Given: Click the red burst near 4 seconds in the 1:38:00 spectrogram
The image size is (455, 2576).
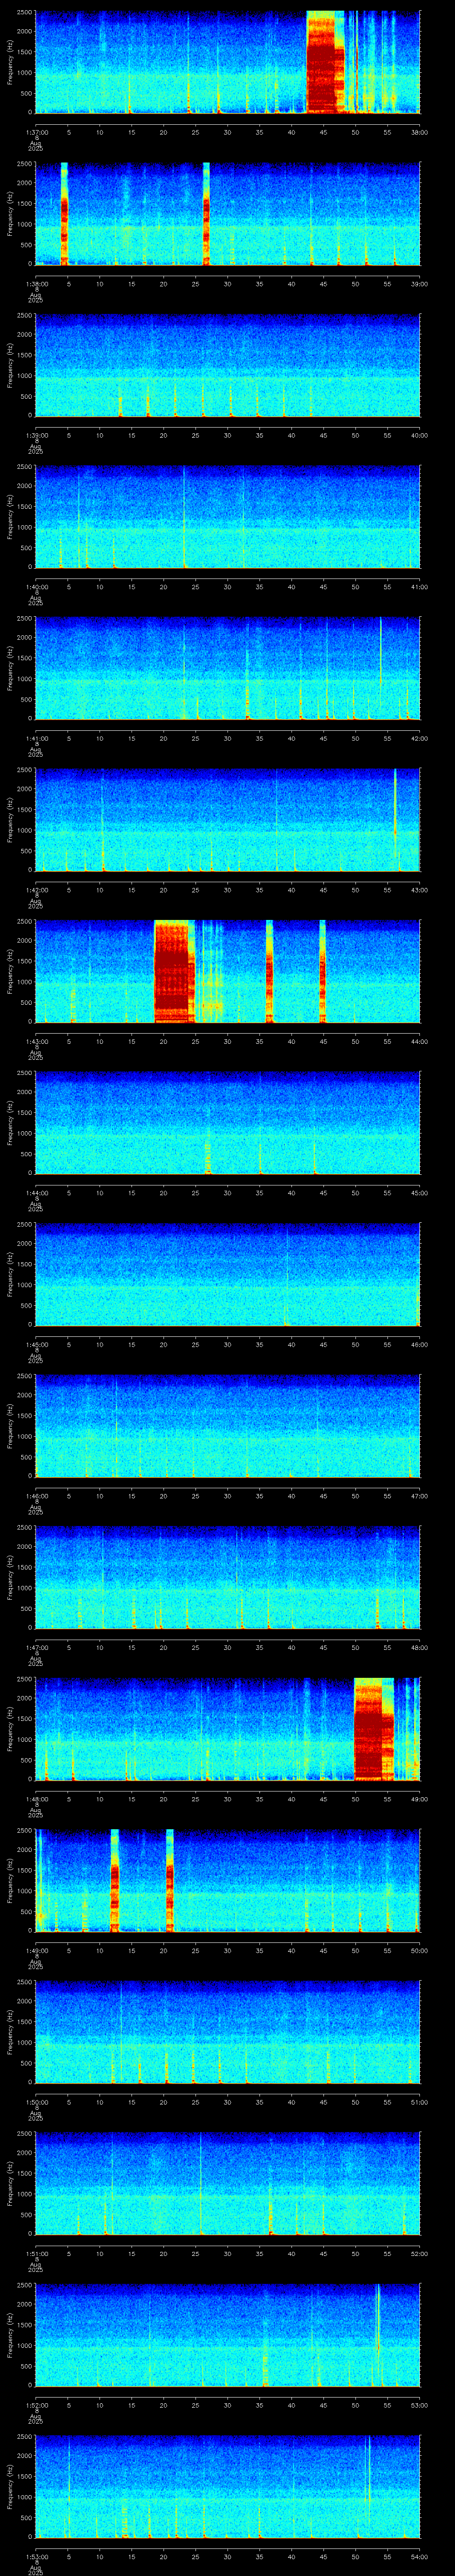Looking at the screenshot, I should [x=65, y=213].
